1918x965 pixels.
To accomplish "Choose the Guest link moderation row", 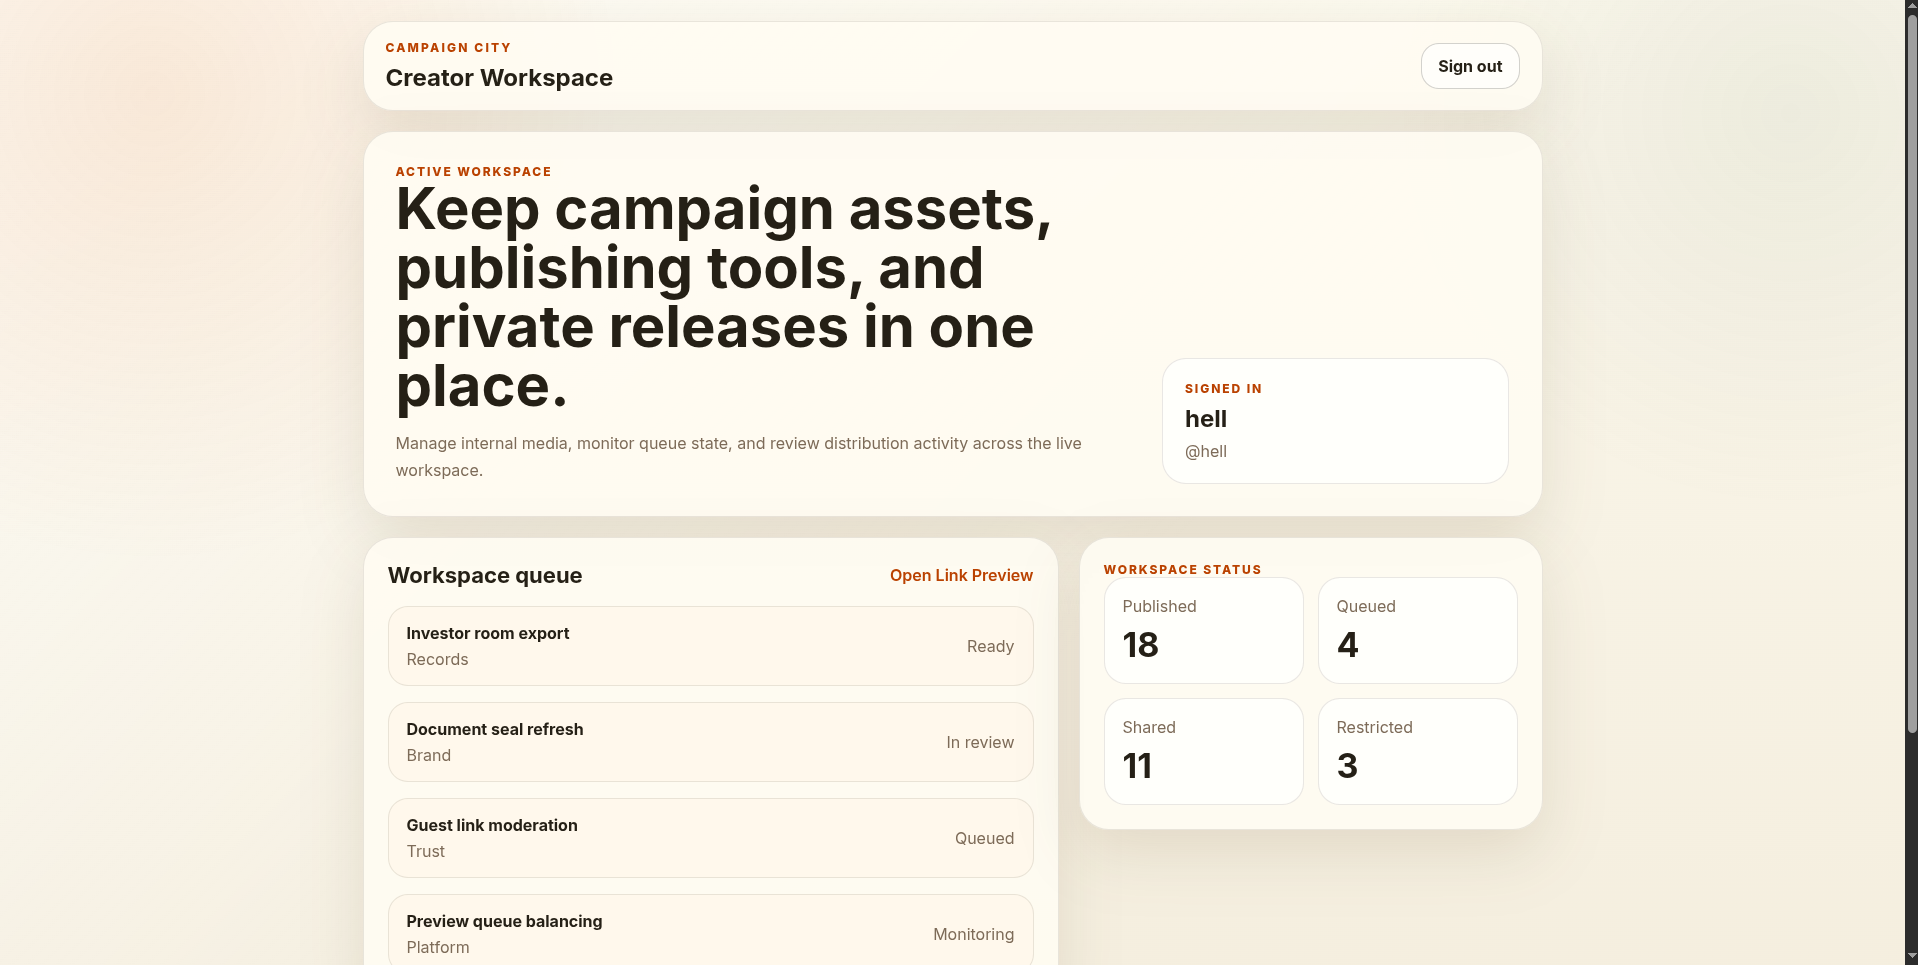I will pyautogui.click(x=710, y=838).
